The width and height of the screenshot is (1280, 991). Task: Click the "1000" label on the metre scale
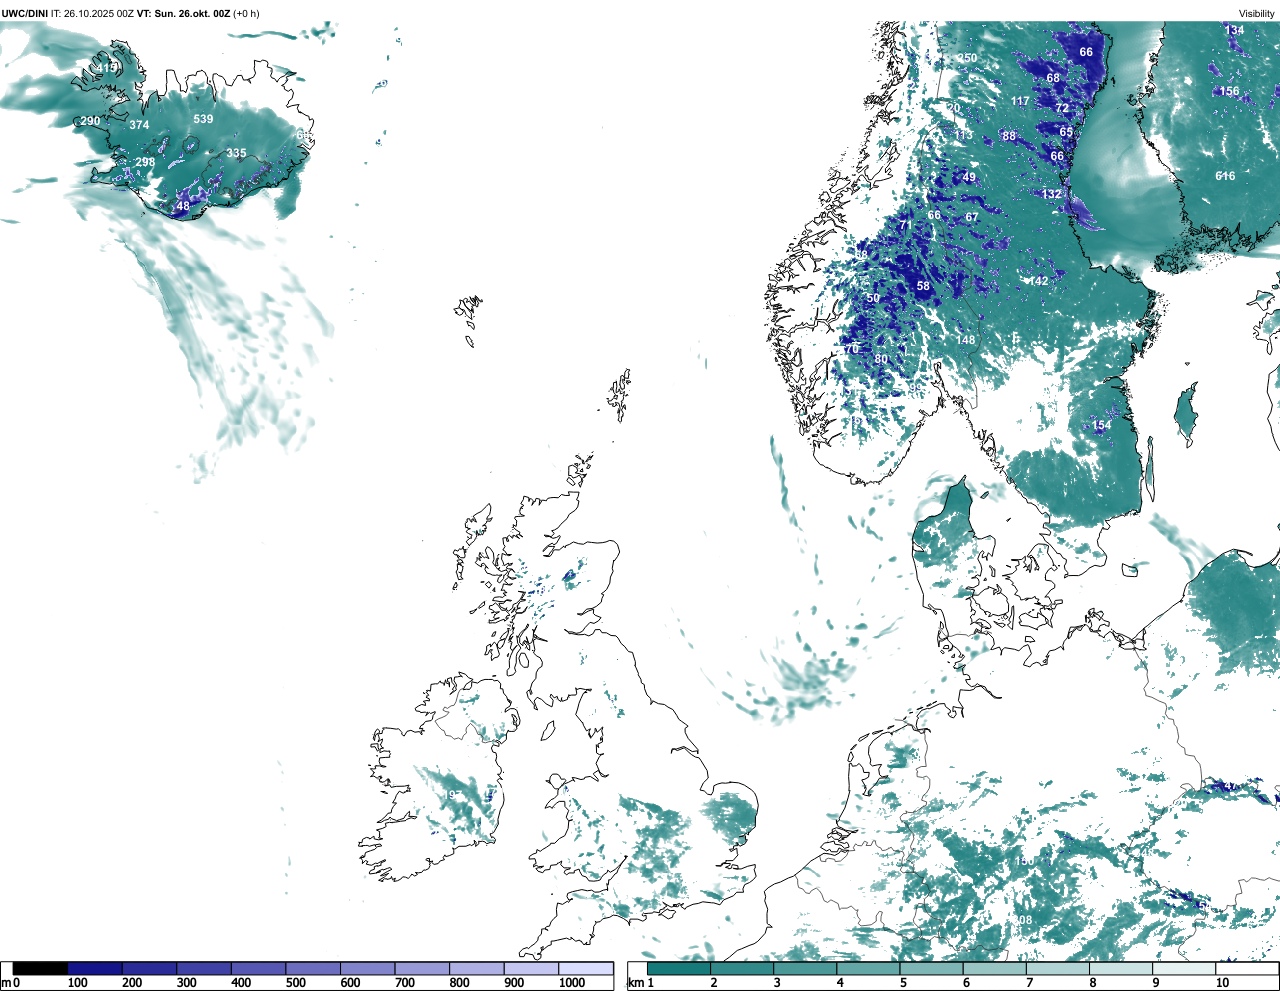(x=572, y=983)
